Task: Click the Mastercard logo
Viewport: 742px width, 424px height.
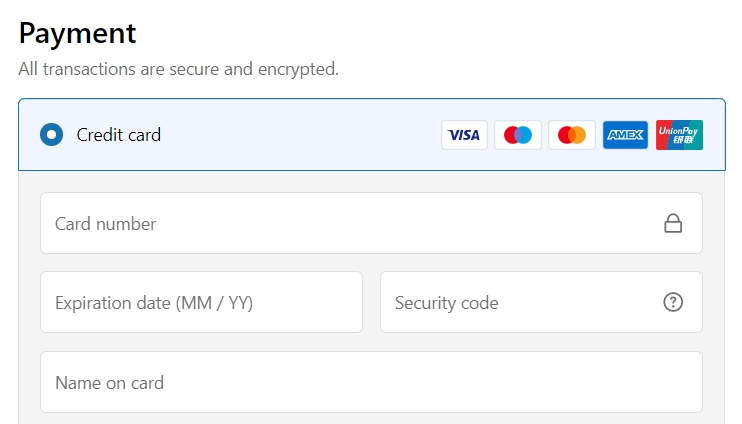Action: click(x=572, y=135)
